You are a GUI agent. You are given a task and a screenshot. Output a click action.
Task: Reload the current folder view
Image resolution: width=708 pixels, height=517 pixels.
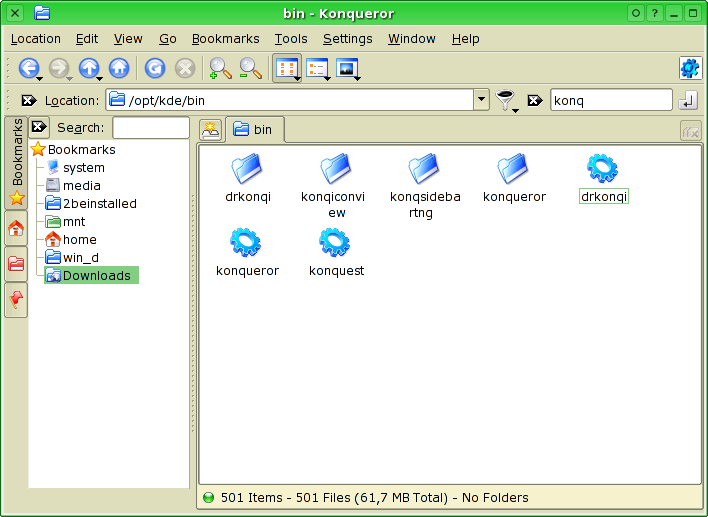coord(154,68)
